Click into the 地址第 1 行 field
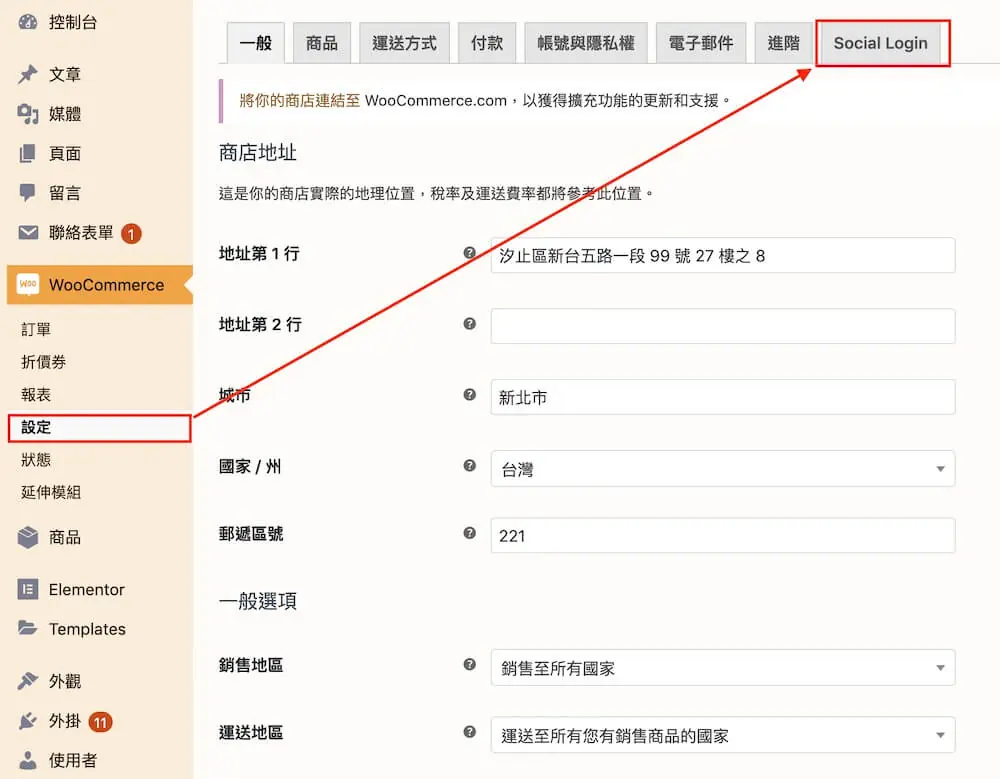1000x779 pixels. (x=723, y=255)
